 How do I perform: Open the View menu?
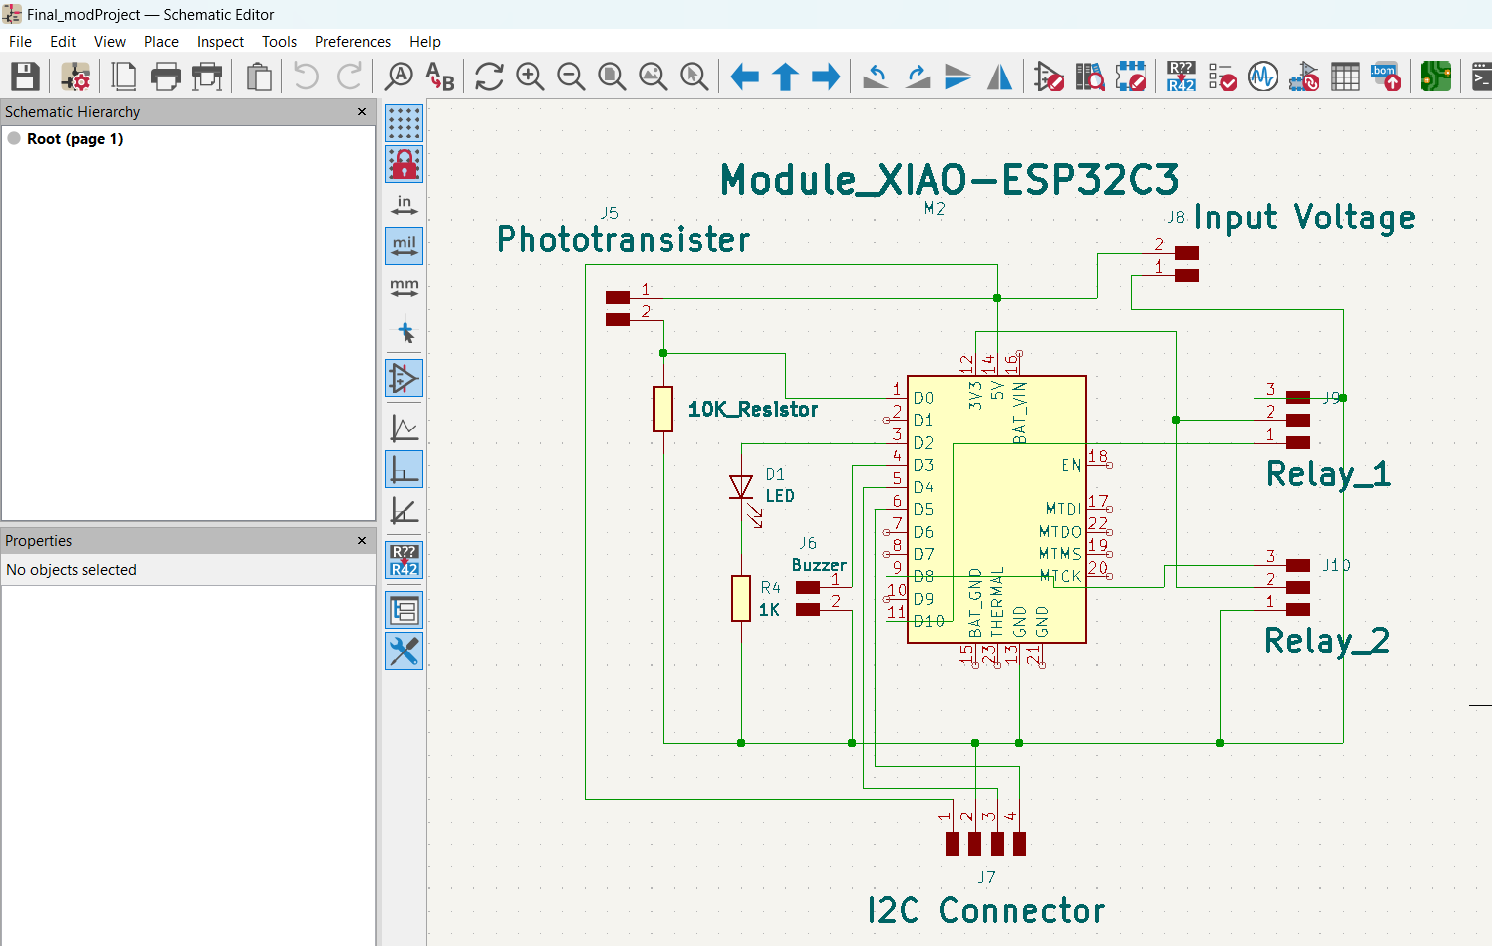110,42
